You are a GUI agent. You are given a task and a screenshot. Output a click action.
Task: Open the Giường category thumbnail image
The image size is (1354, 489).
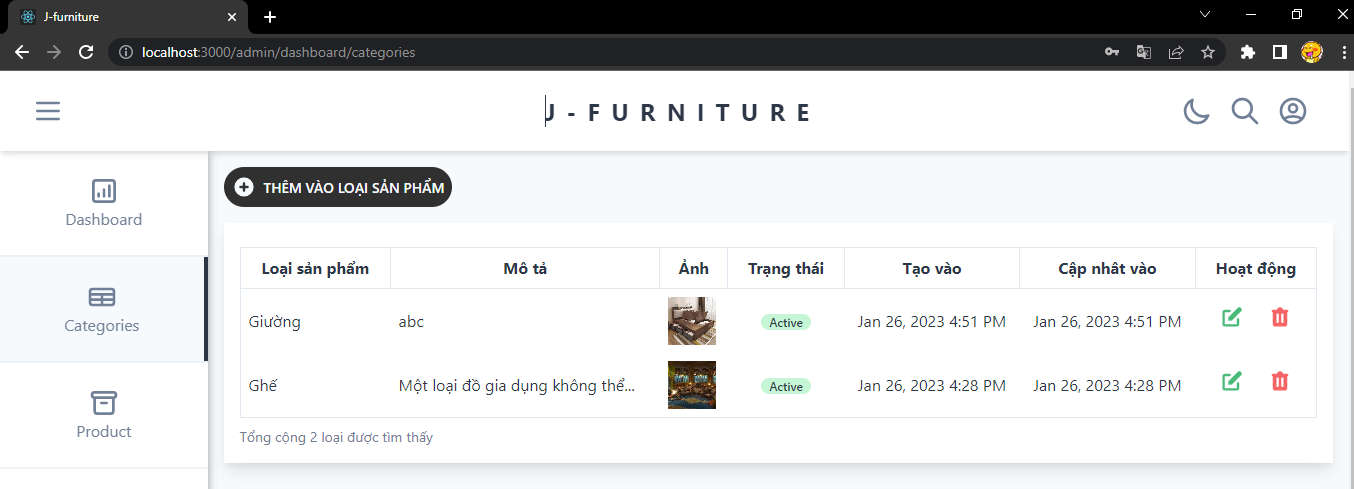[x=692, y=321]
